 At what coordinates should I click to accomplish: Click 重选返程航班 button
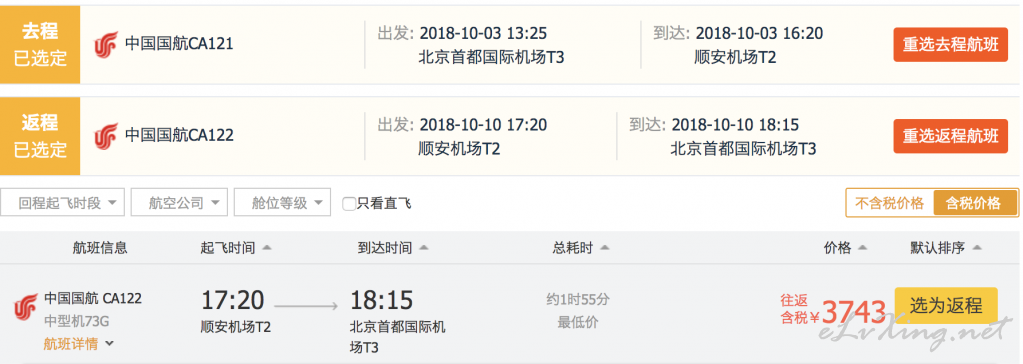pyautogui.click(x=951, y=136)
